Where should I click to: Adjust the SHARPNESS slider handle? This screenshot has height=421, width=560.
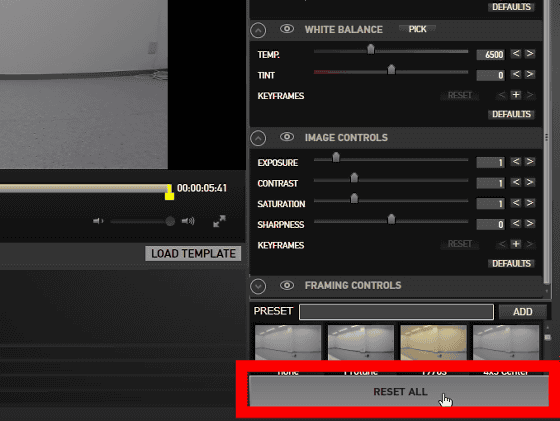pyautogui.click(x=391, y=219)
